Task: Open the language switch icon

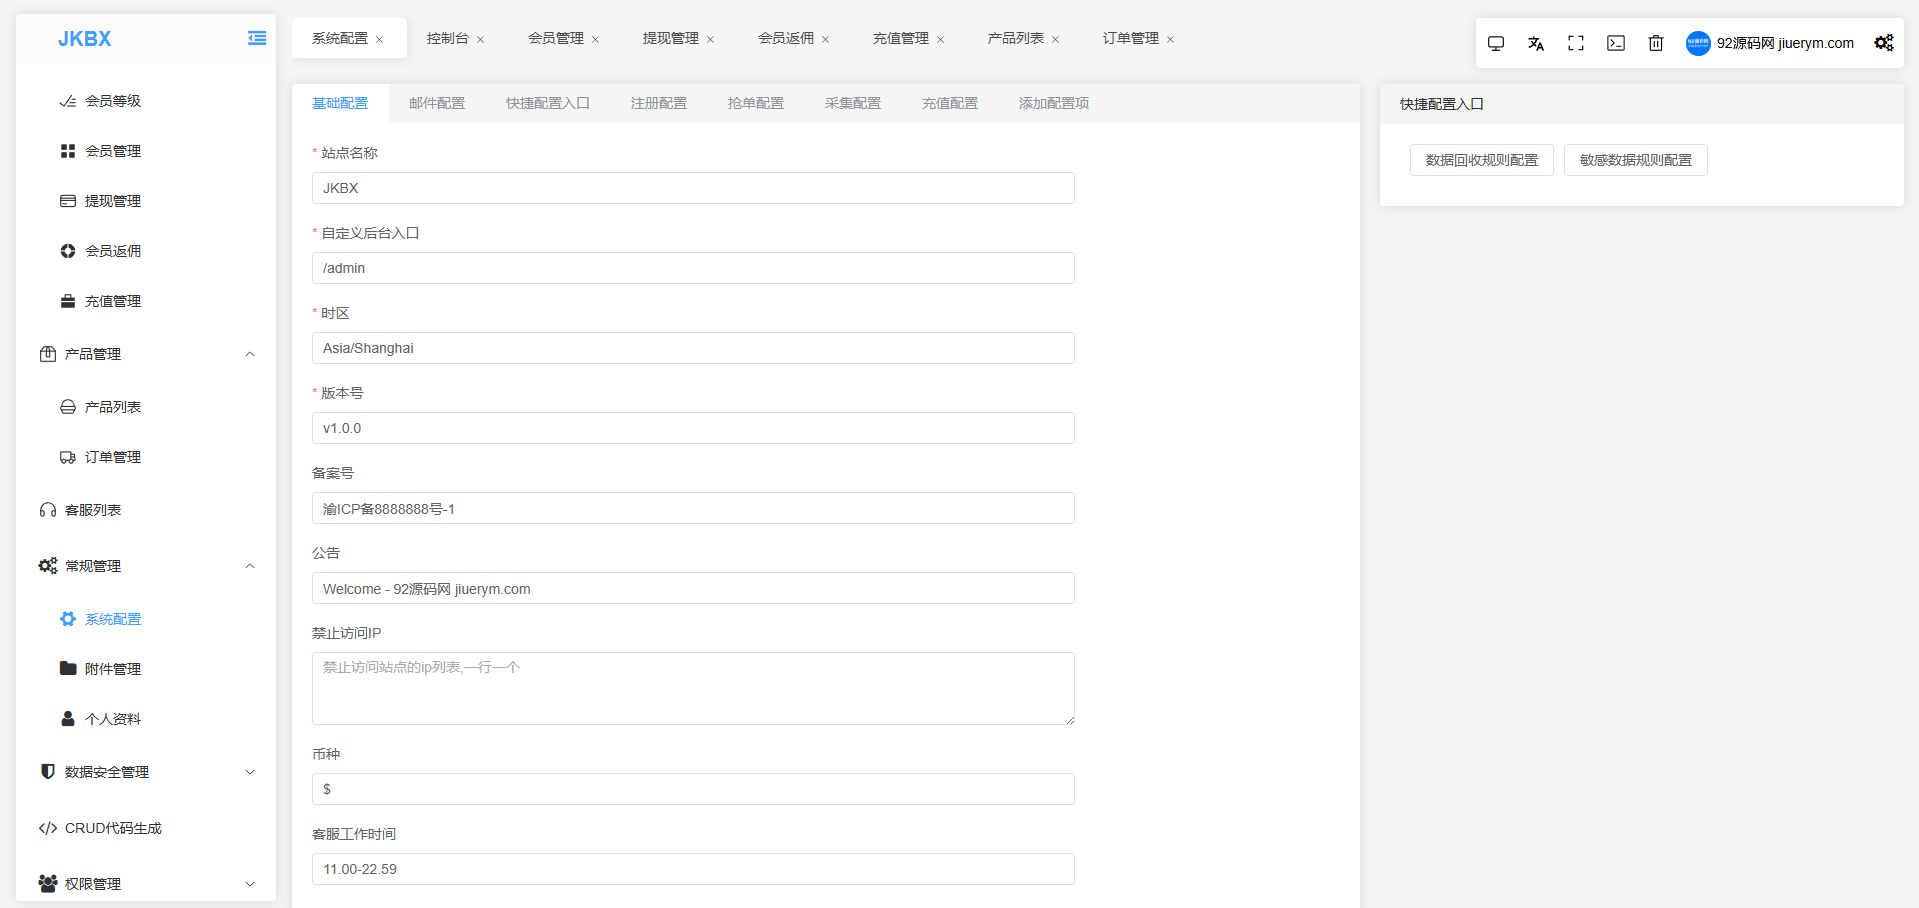Action: [x=1536, y=43]
